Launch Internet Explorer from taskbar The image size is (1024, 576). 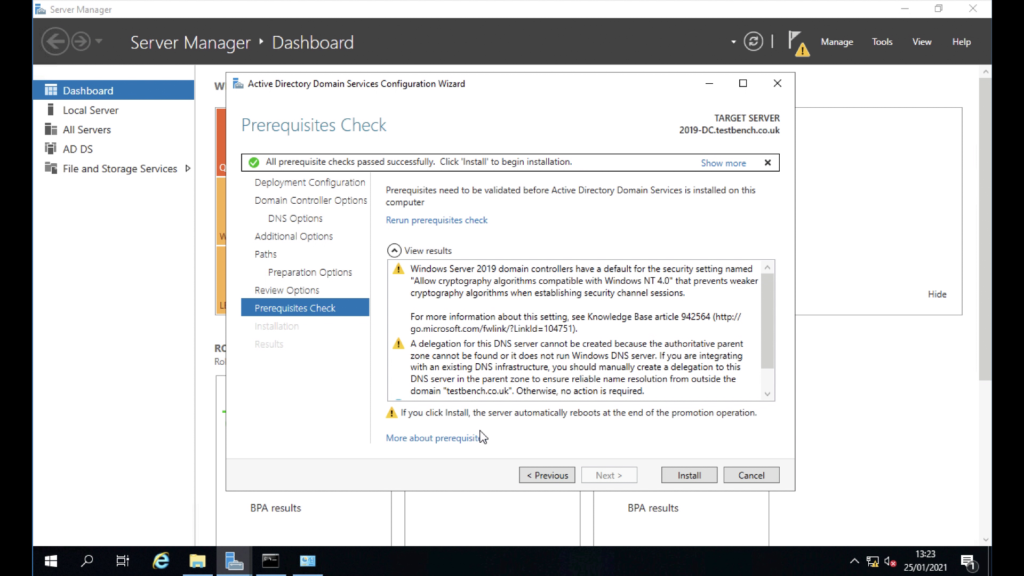click(x=161, y=561)
